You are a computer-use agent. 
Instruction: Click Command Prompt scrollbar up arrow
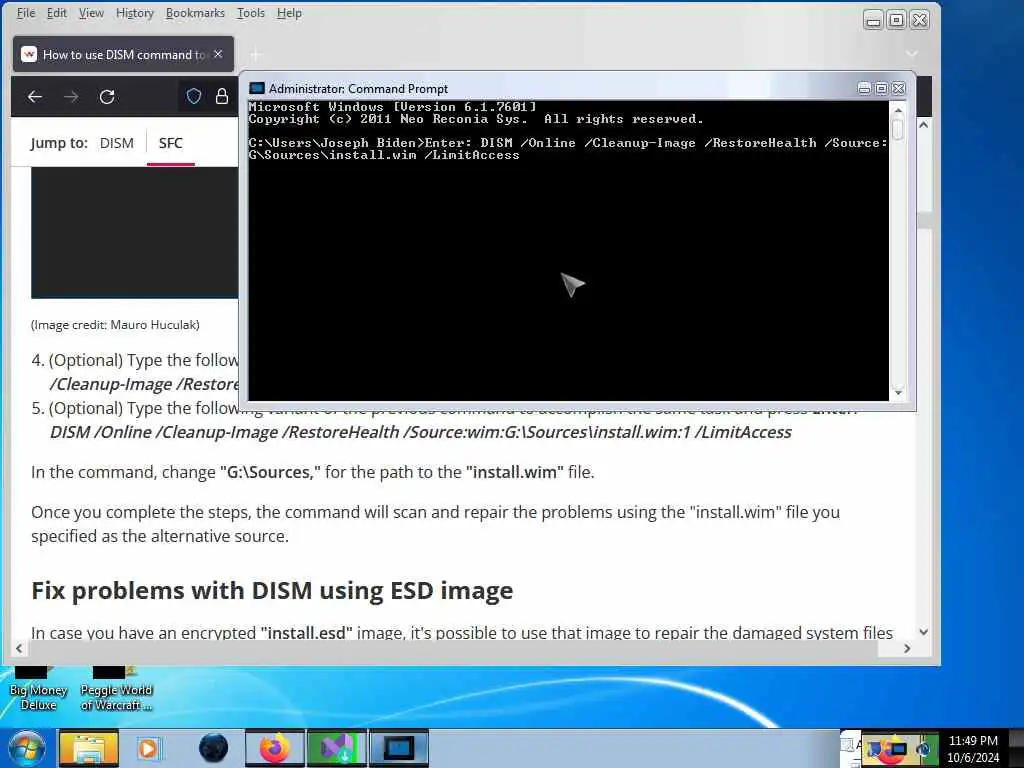(898, 110)
